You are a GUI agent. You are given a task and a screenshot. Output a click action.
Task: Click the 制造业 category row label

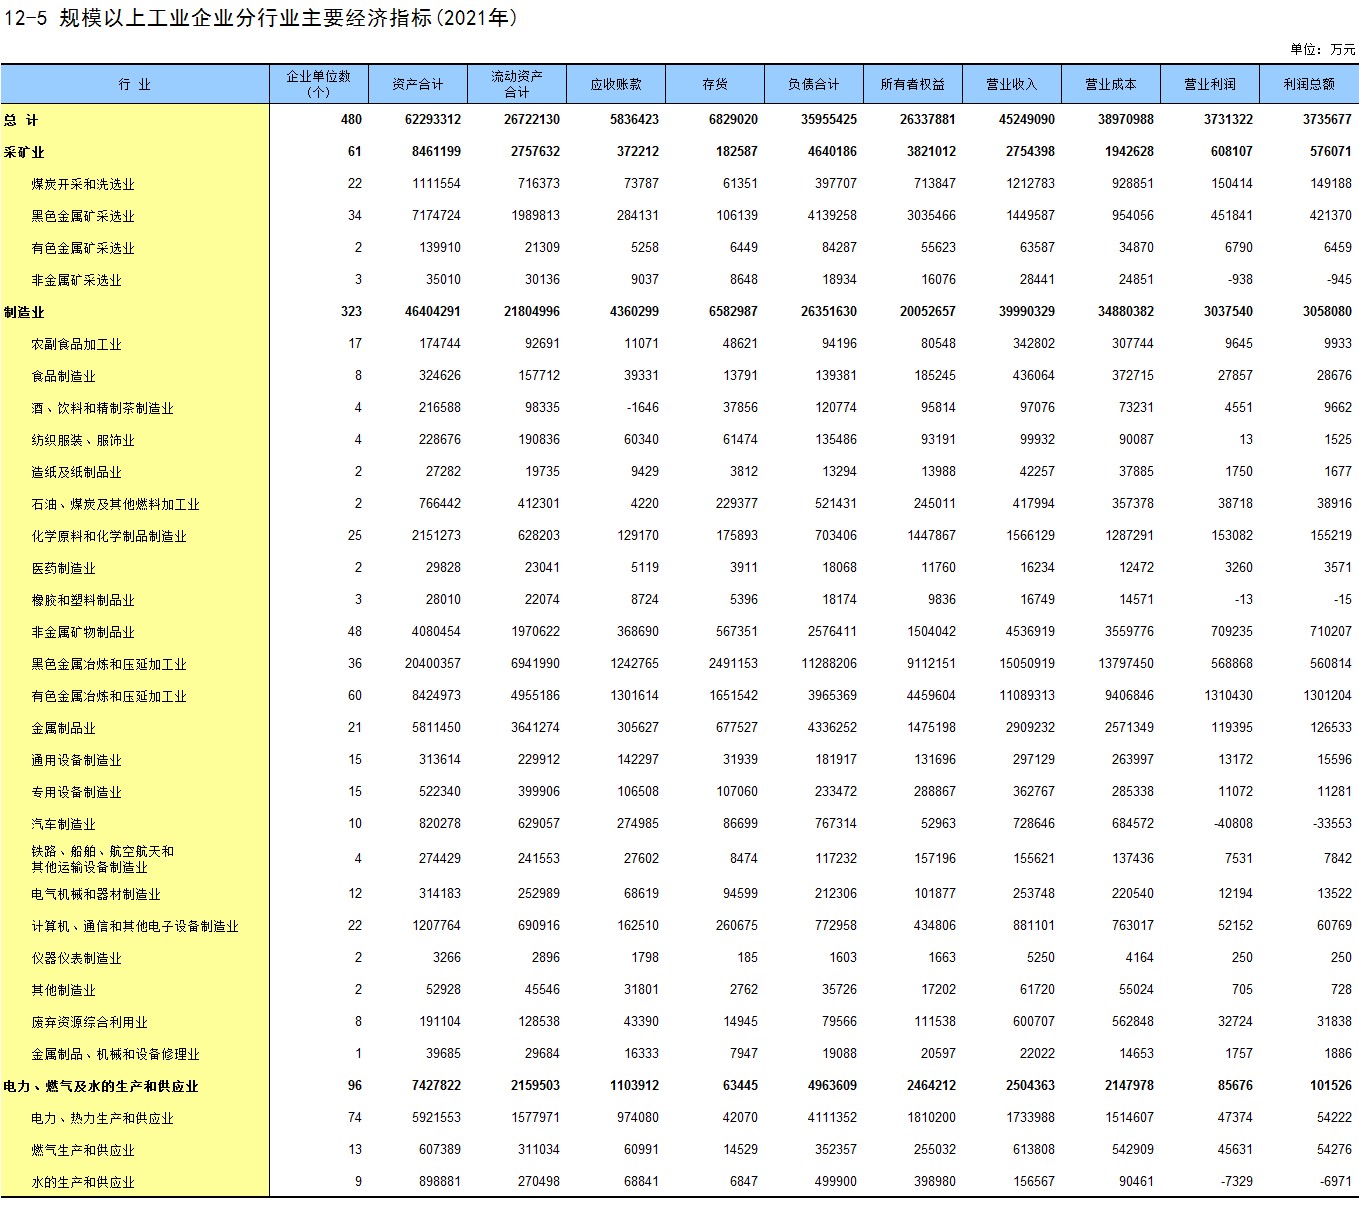click(x=24, y=312)
